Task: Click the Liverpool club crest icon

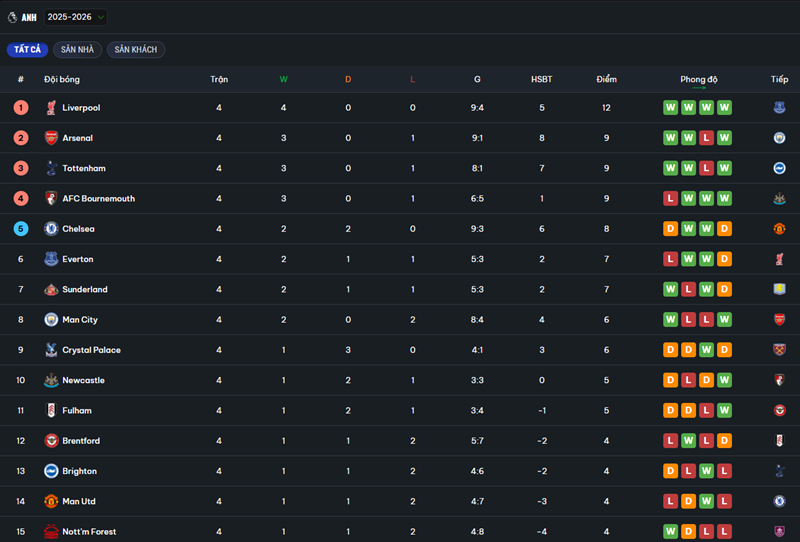Action: click(51, 108)
